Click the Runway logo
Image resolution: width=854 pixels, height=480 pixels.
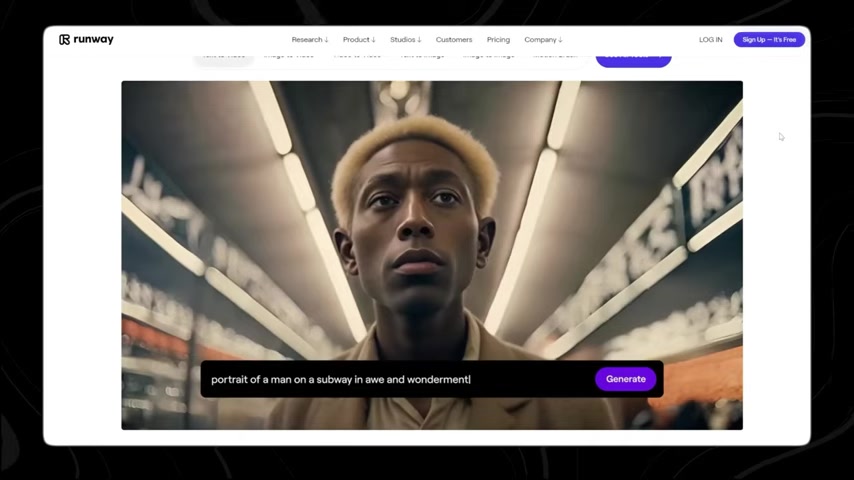coord(86,39)
